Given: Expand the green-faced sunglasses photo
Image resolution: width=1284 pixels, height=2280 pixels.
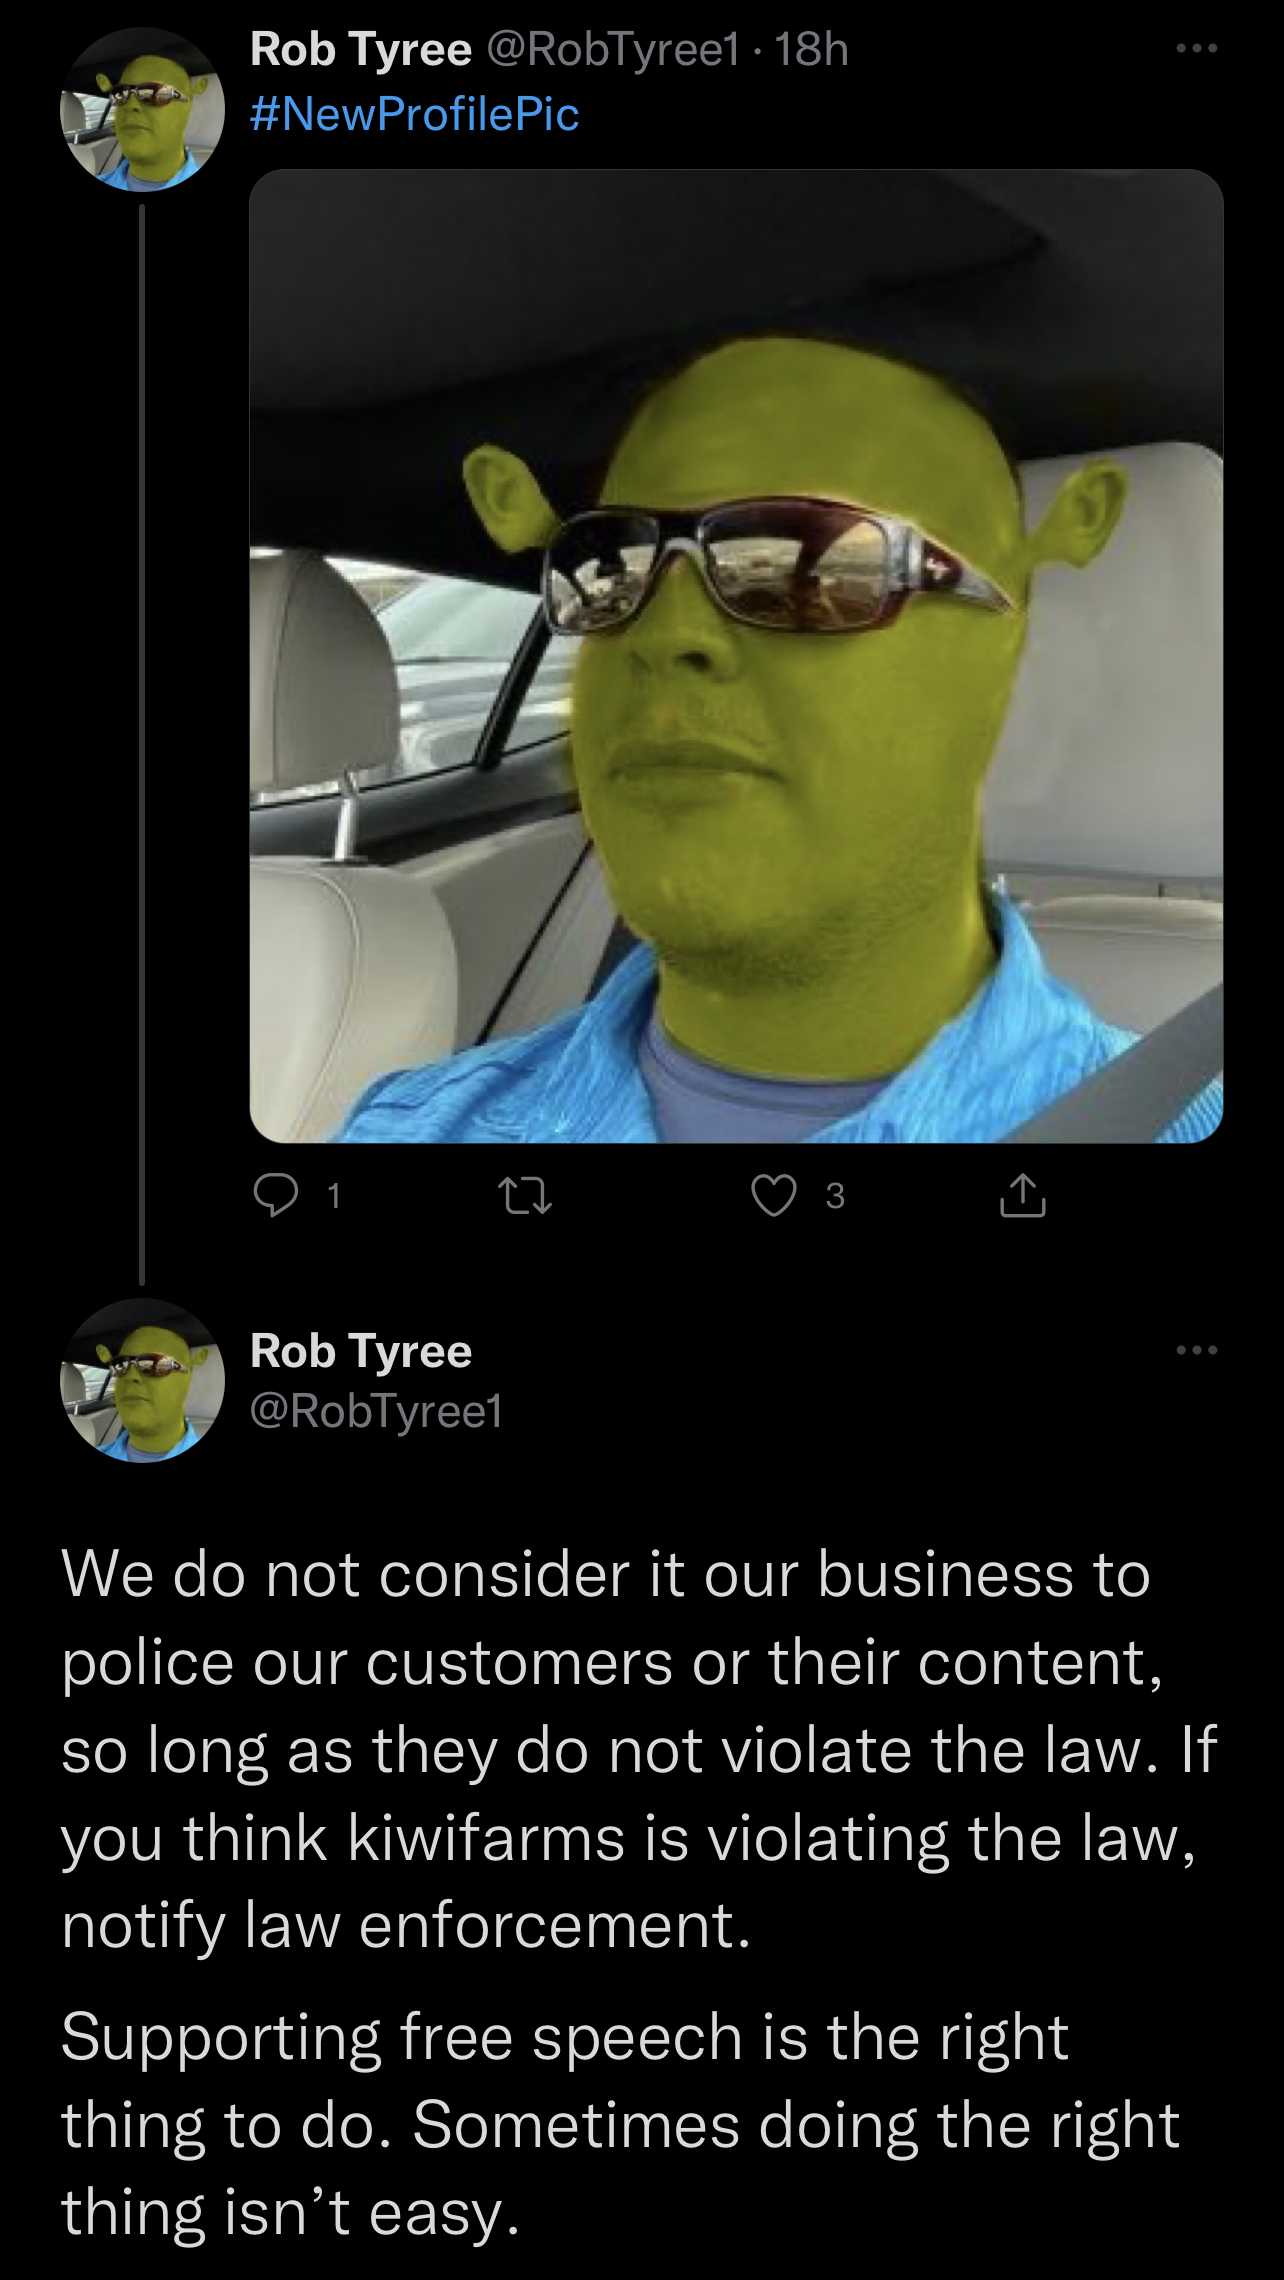Looking at the screenshot, I should pyautogui.click(x=736, y=656).
